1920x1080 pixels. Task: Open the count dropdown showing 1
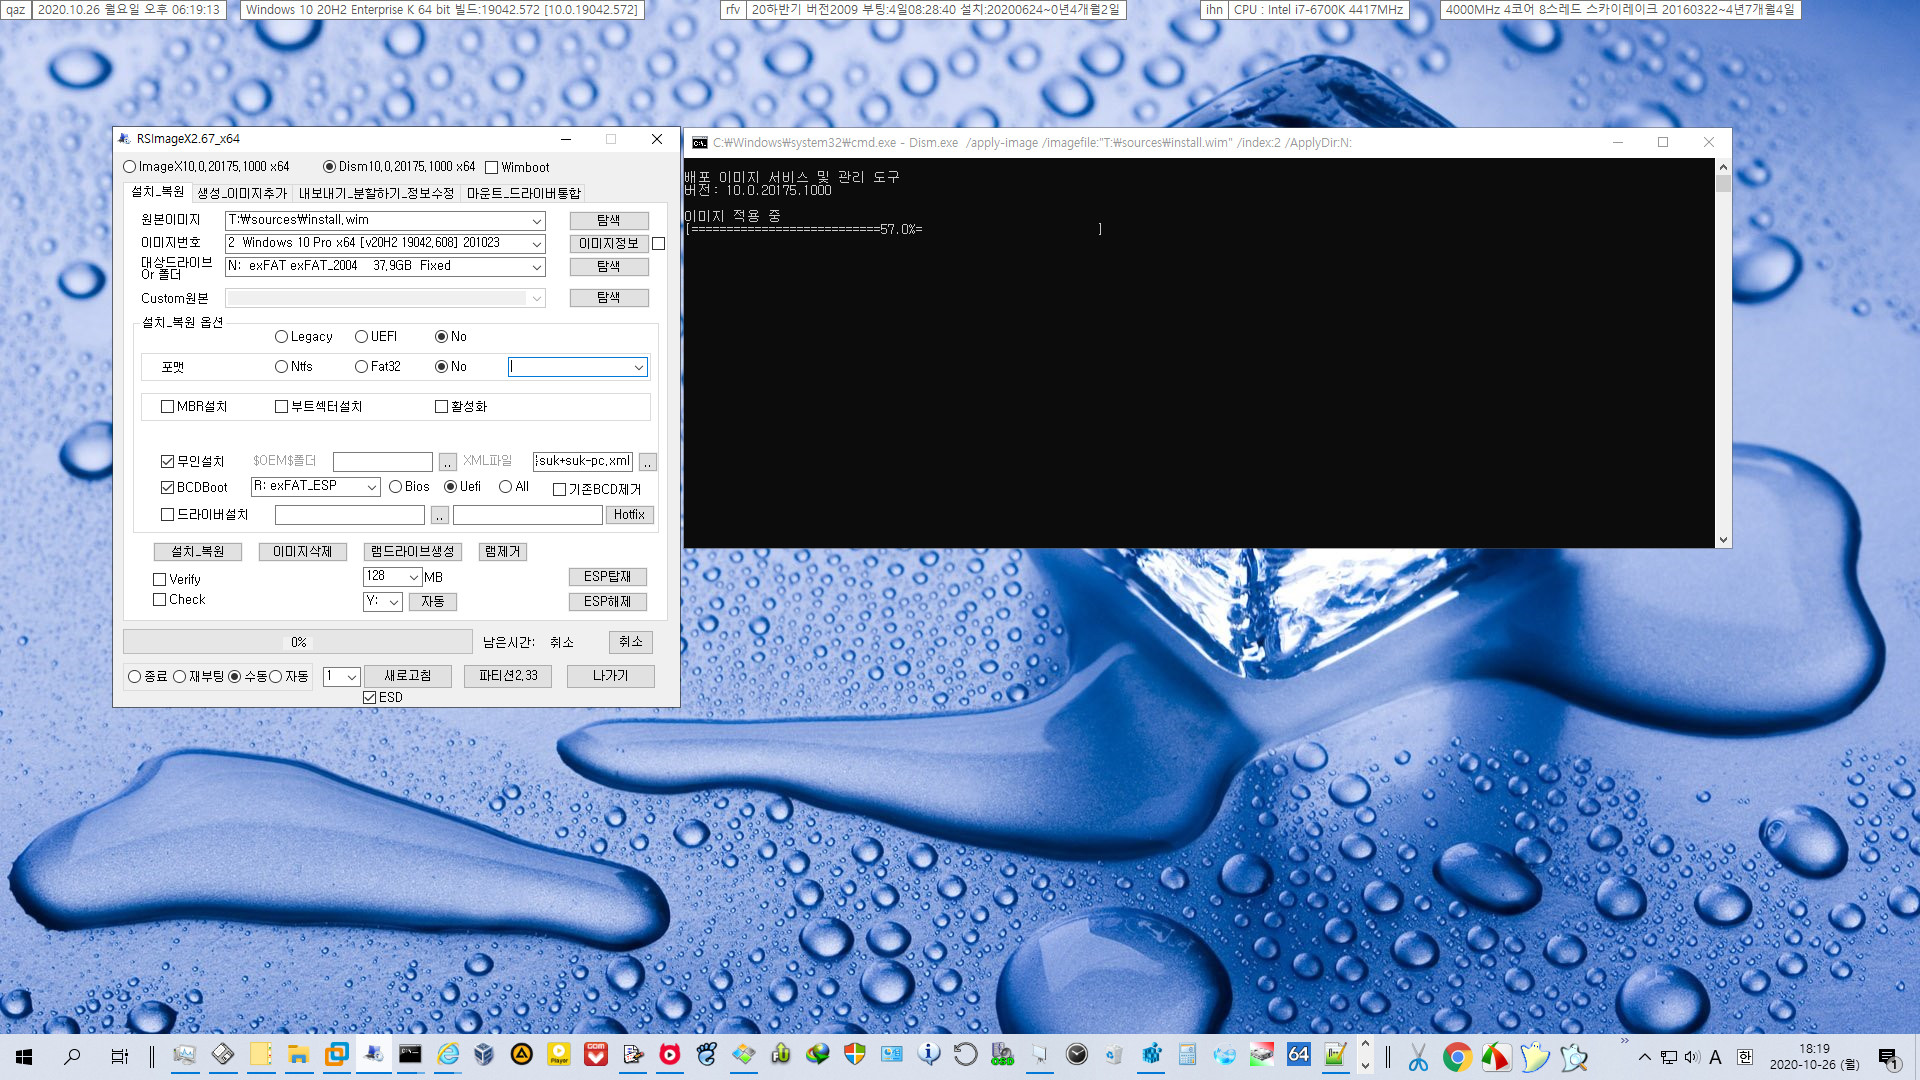[x=352, y=677]
